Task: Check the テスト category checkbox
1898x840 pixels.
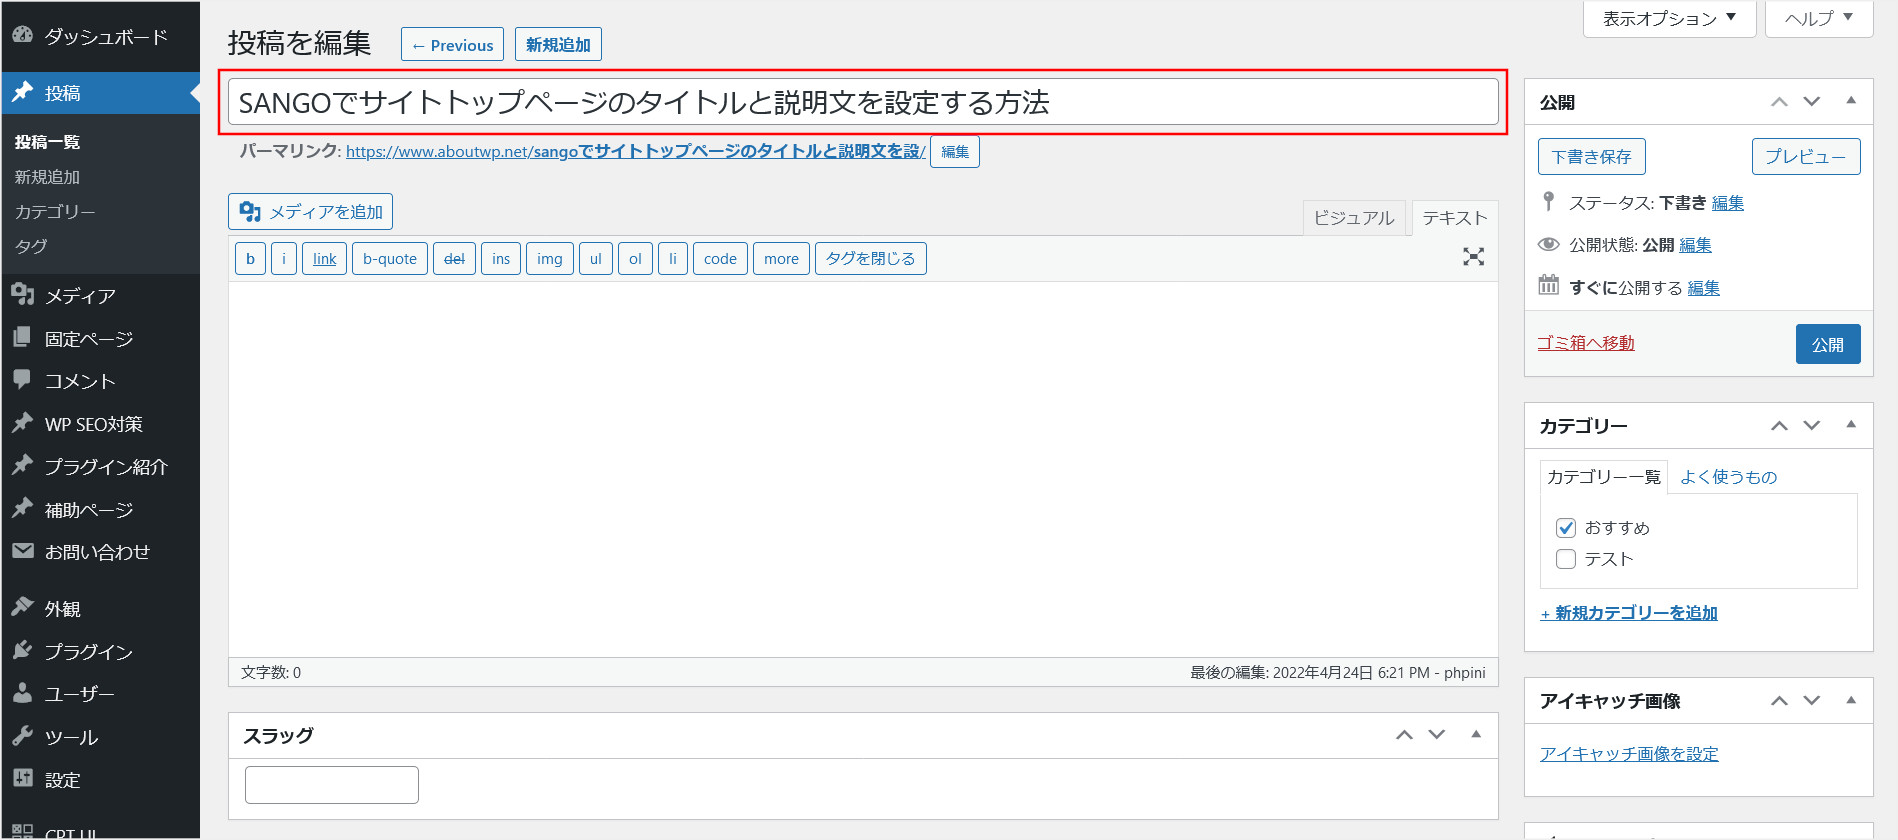Action: pyautogui.click(x=1566, y=559)
